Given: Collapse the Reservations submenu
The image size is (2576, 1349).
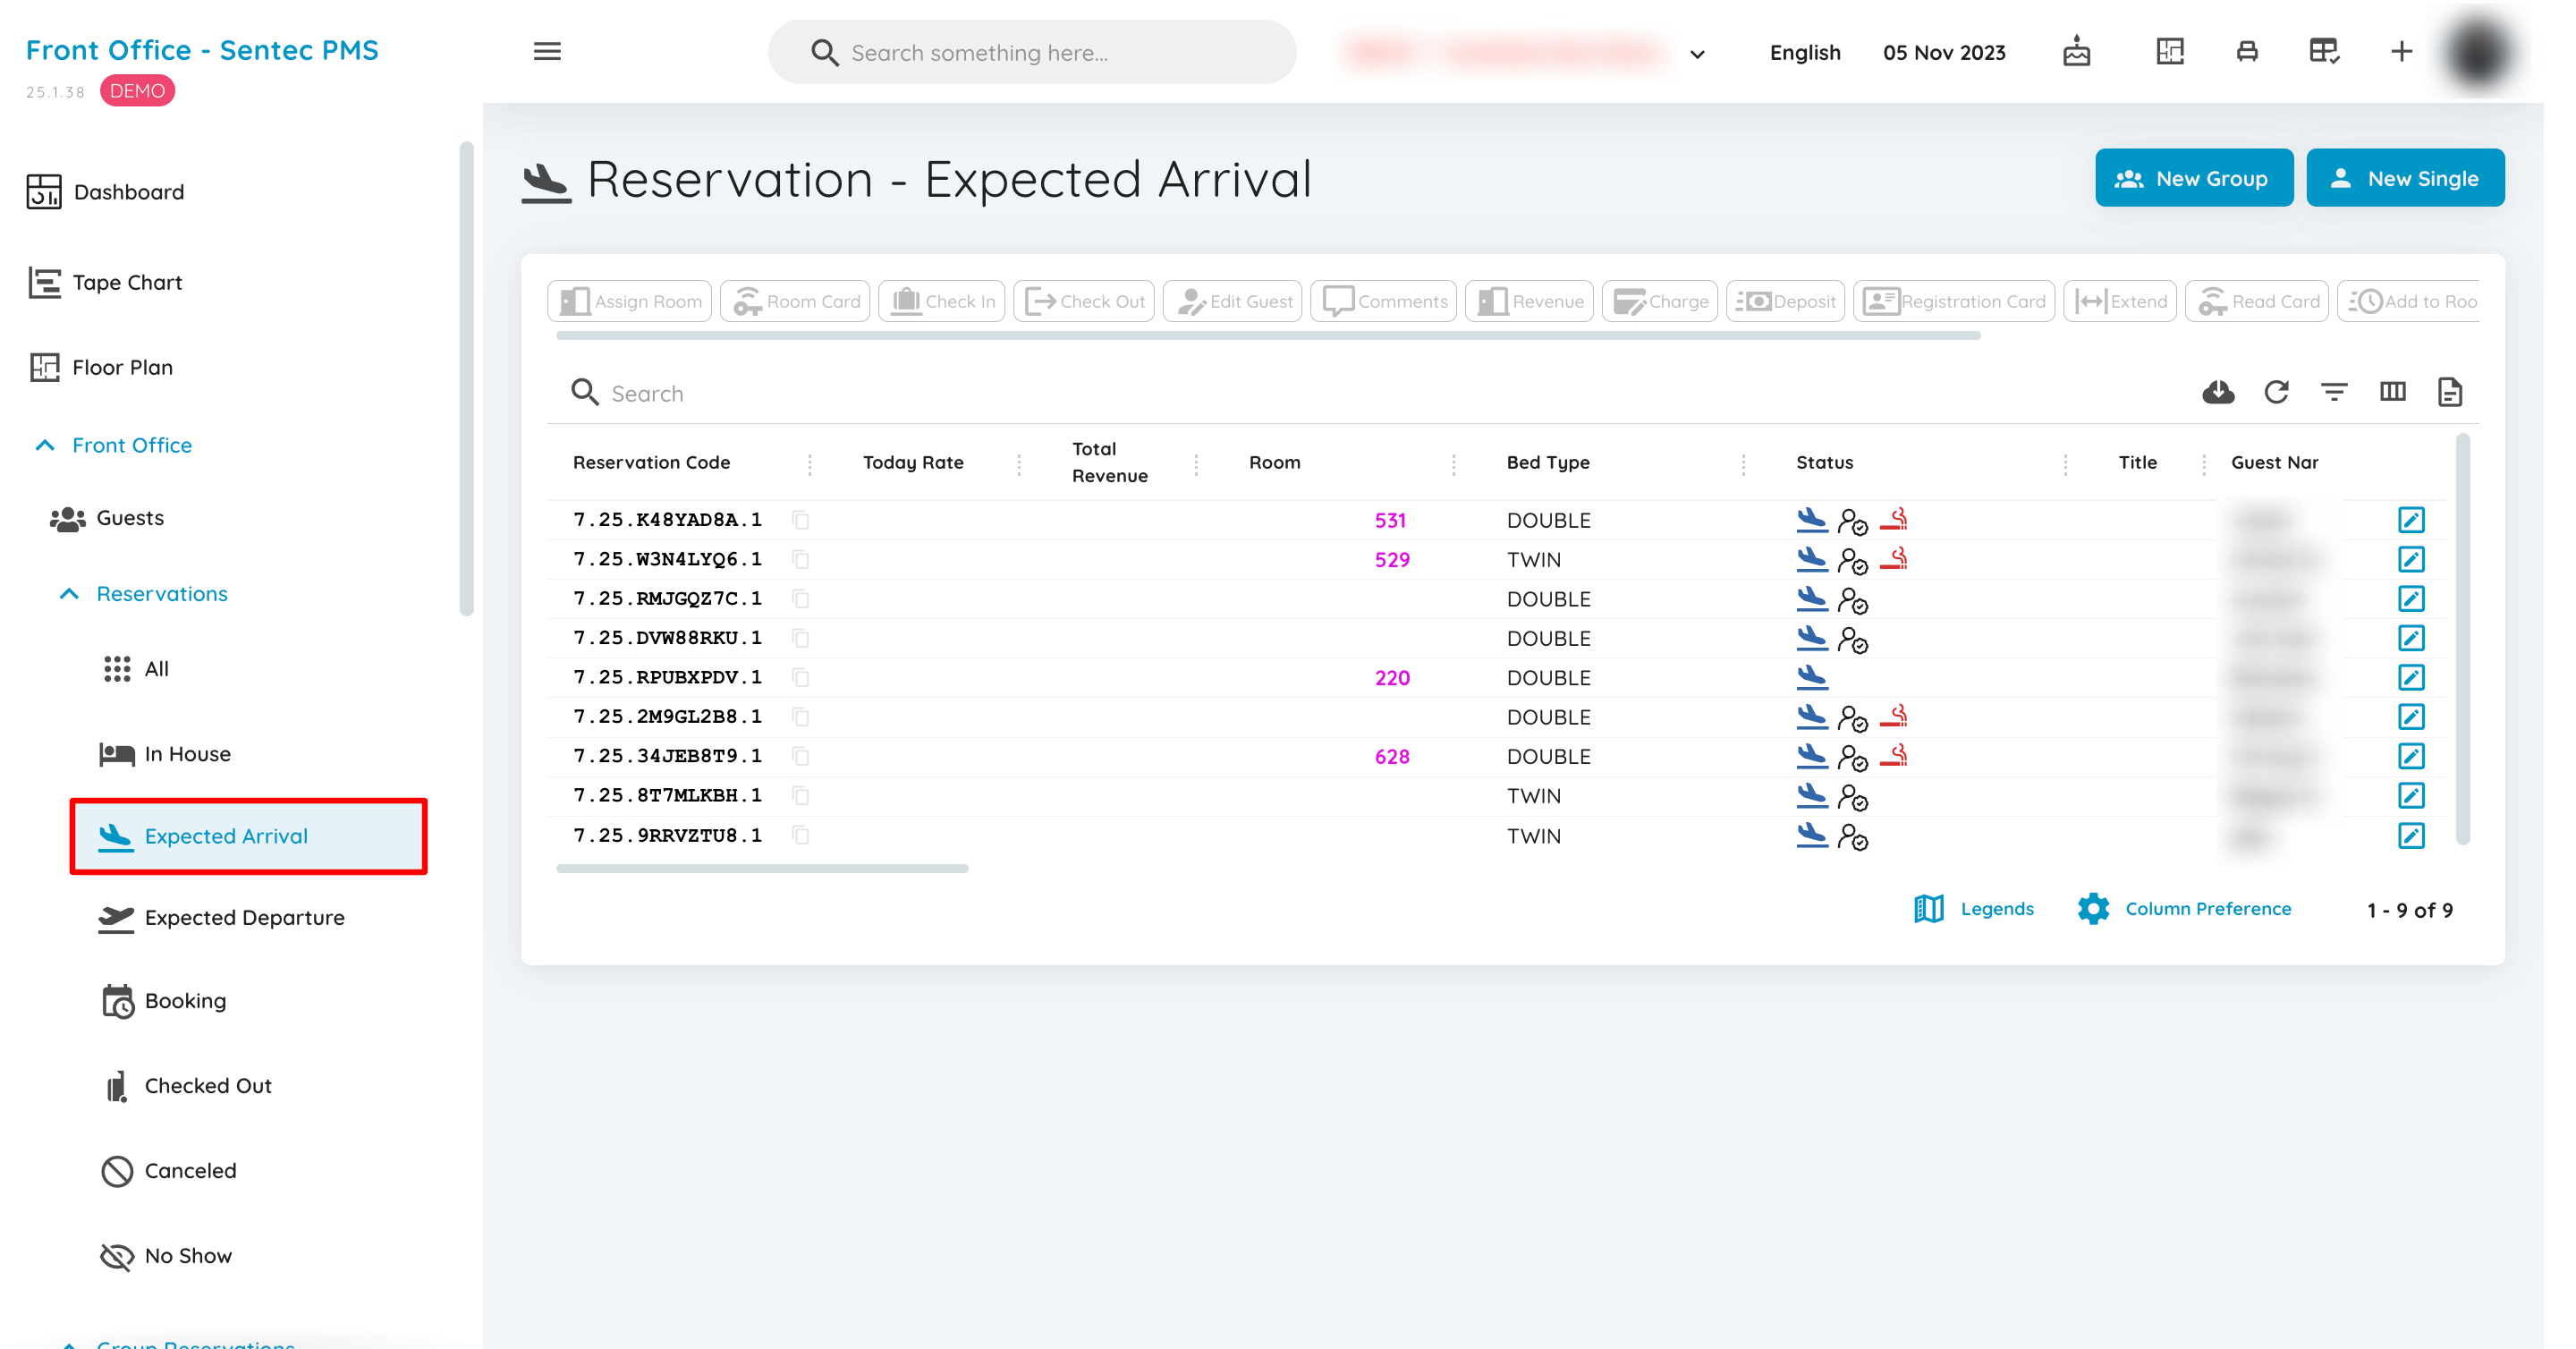Looking at the screenshot, I should (x=68, y=594).
